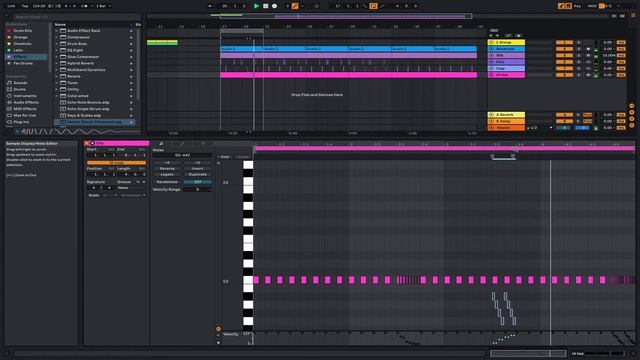Click the Velocity Range value field
640x360 pixels.
click(198, 190)
